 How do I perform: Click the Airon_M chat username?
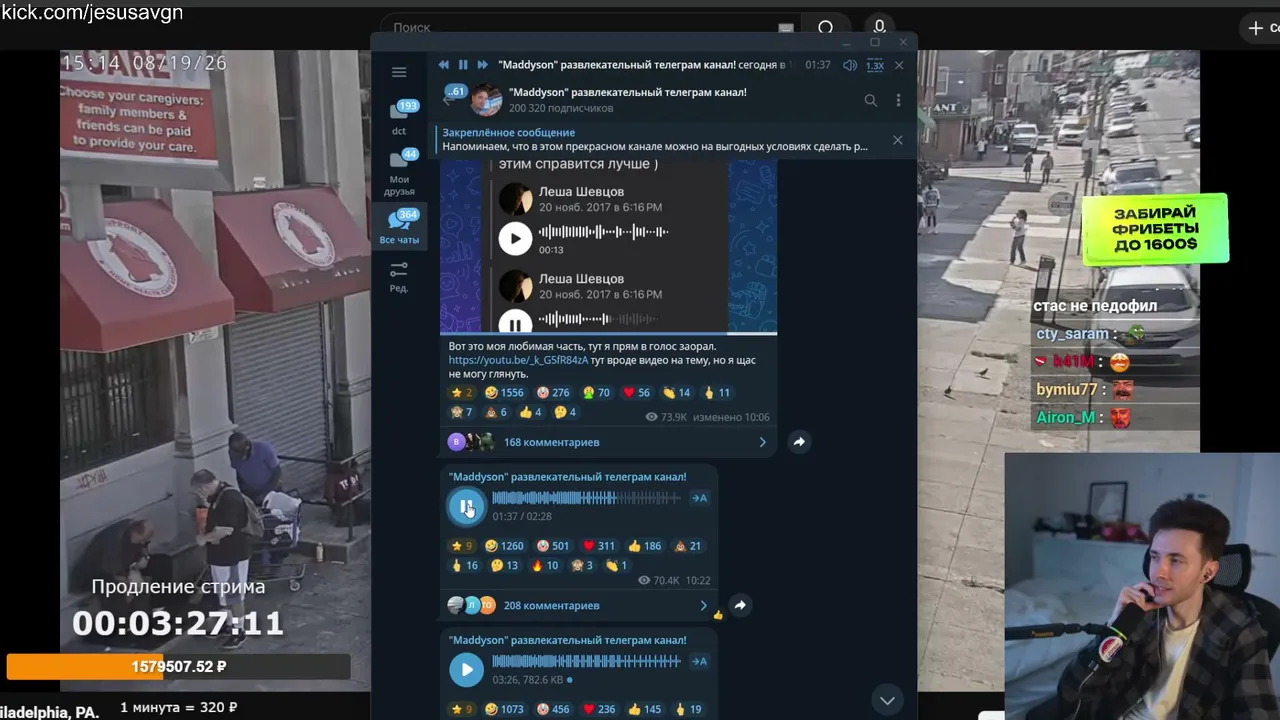click(x=1065, y=417)
